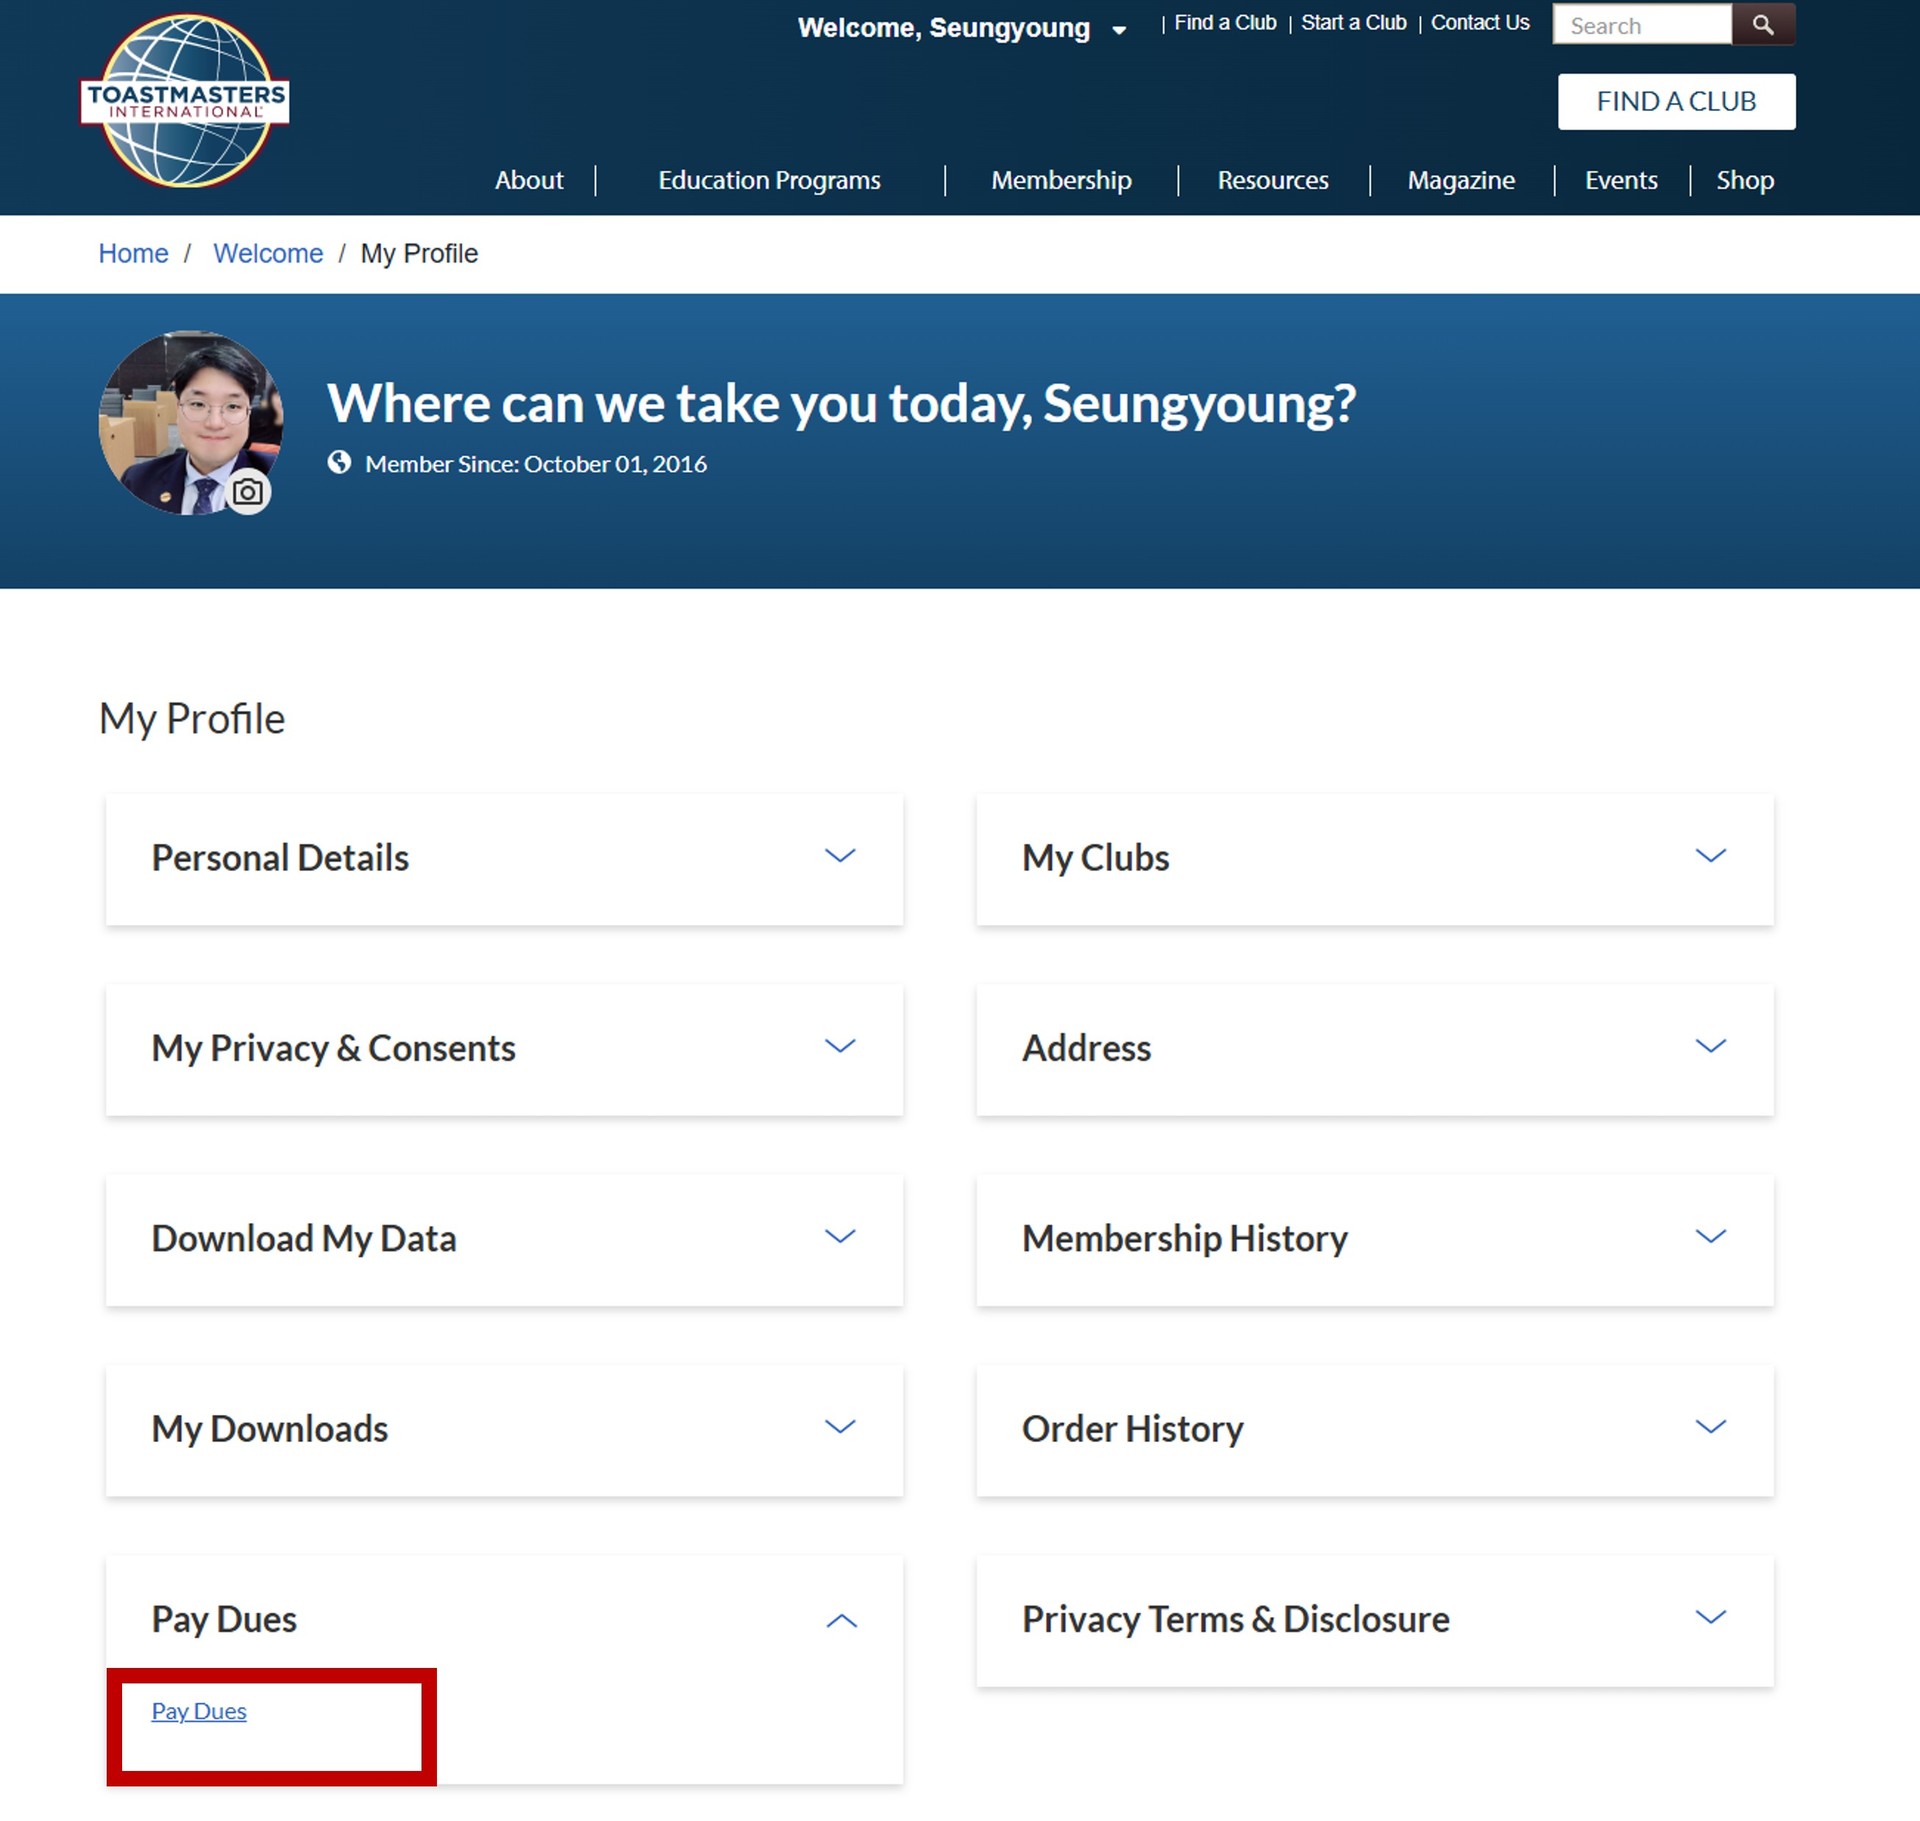The image size is (1920, 1821).
Task: Expand My Privacy & Consents panel
Action: pyautogui.click(x=504, y=1048)
